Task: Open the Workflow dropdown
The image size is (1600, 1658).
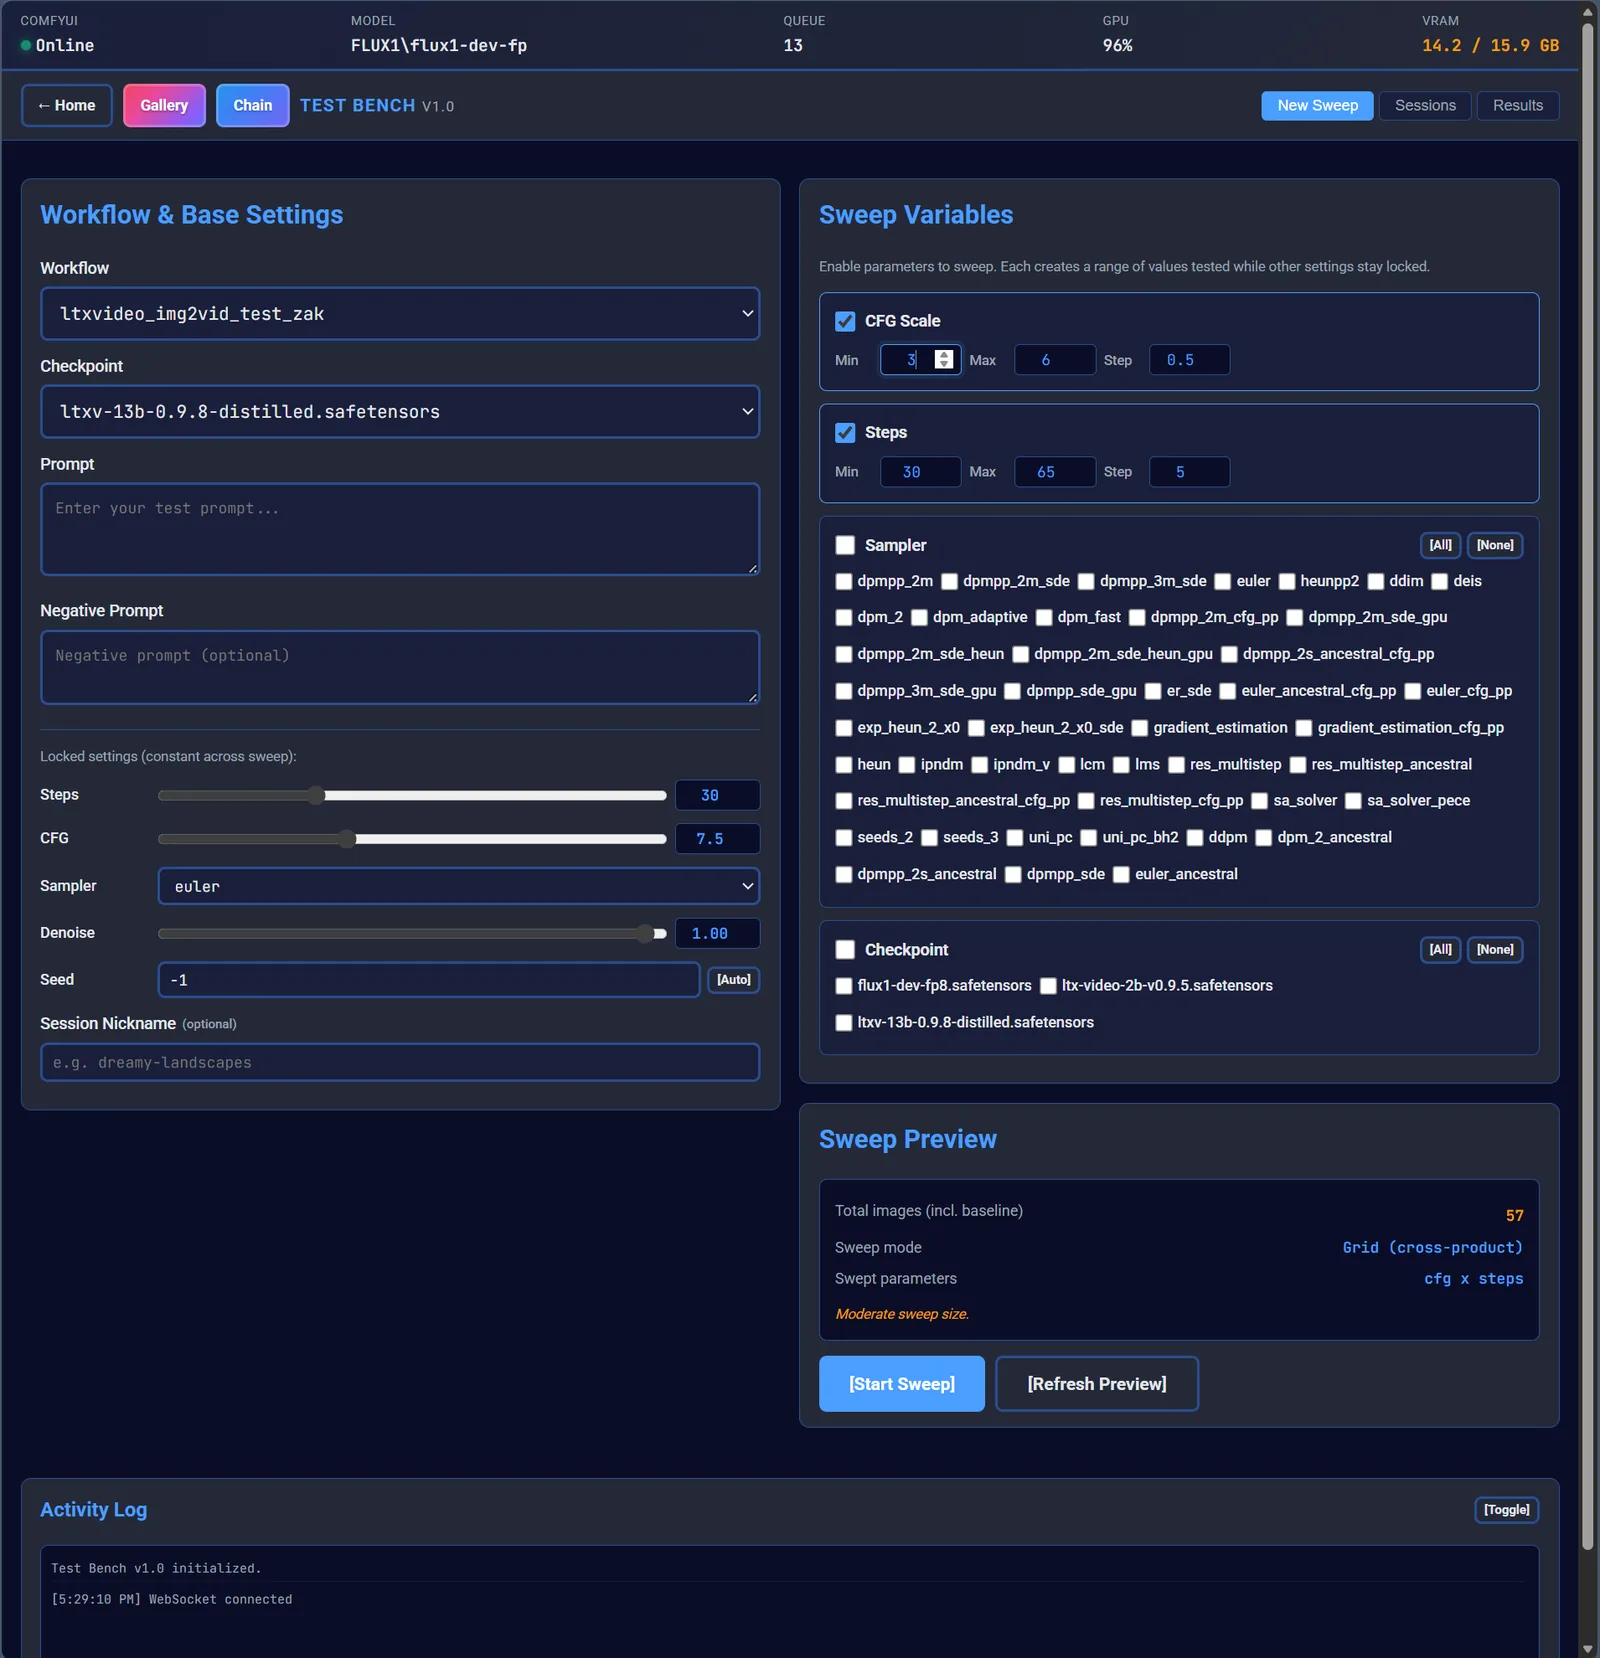Action: (400, 314)
